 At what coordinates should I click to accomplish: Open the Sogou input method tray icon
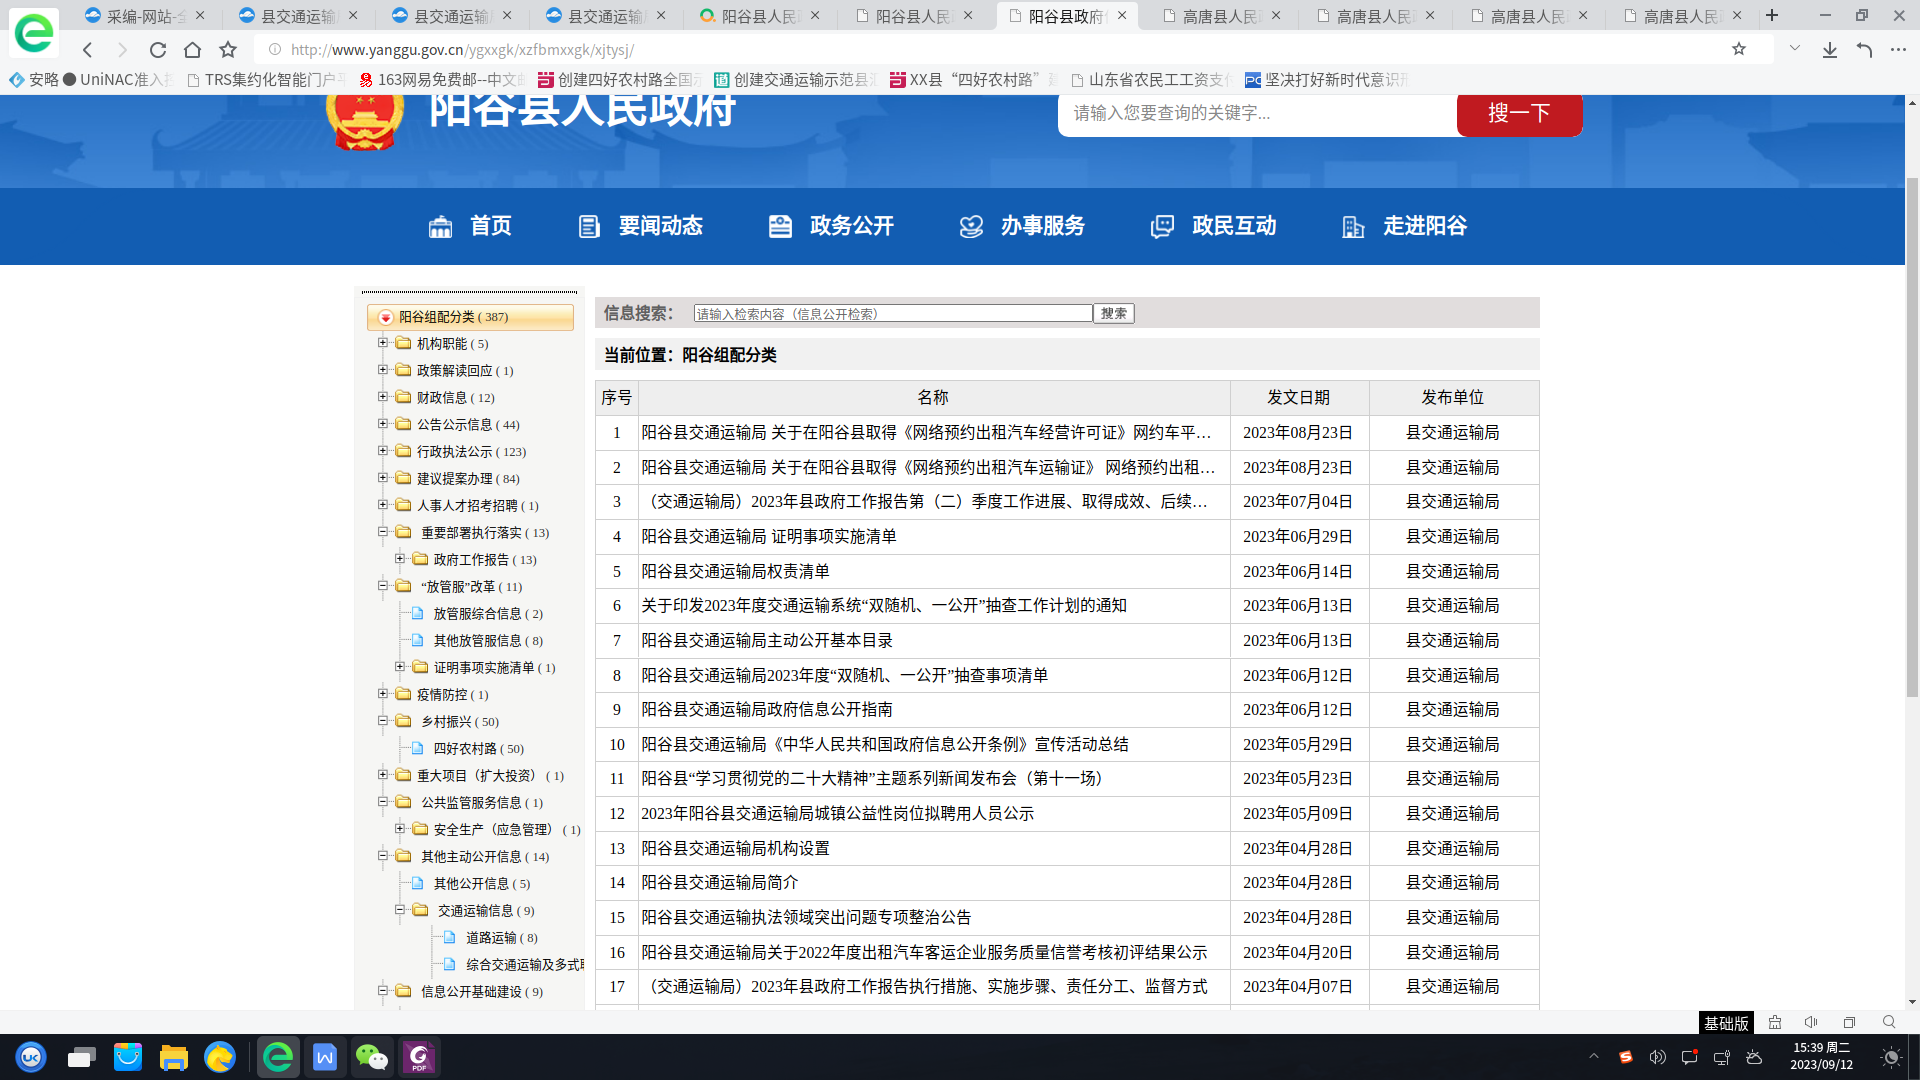[1626, 1057]
